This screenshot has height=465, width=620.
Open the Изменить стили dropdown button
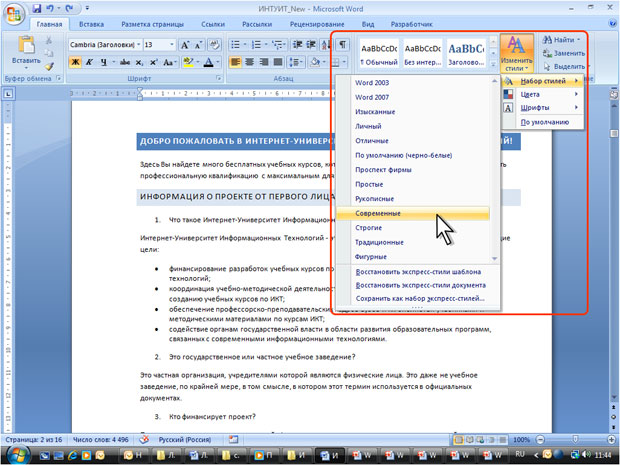click(x=516, y=53)
